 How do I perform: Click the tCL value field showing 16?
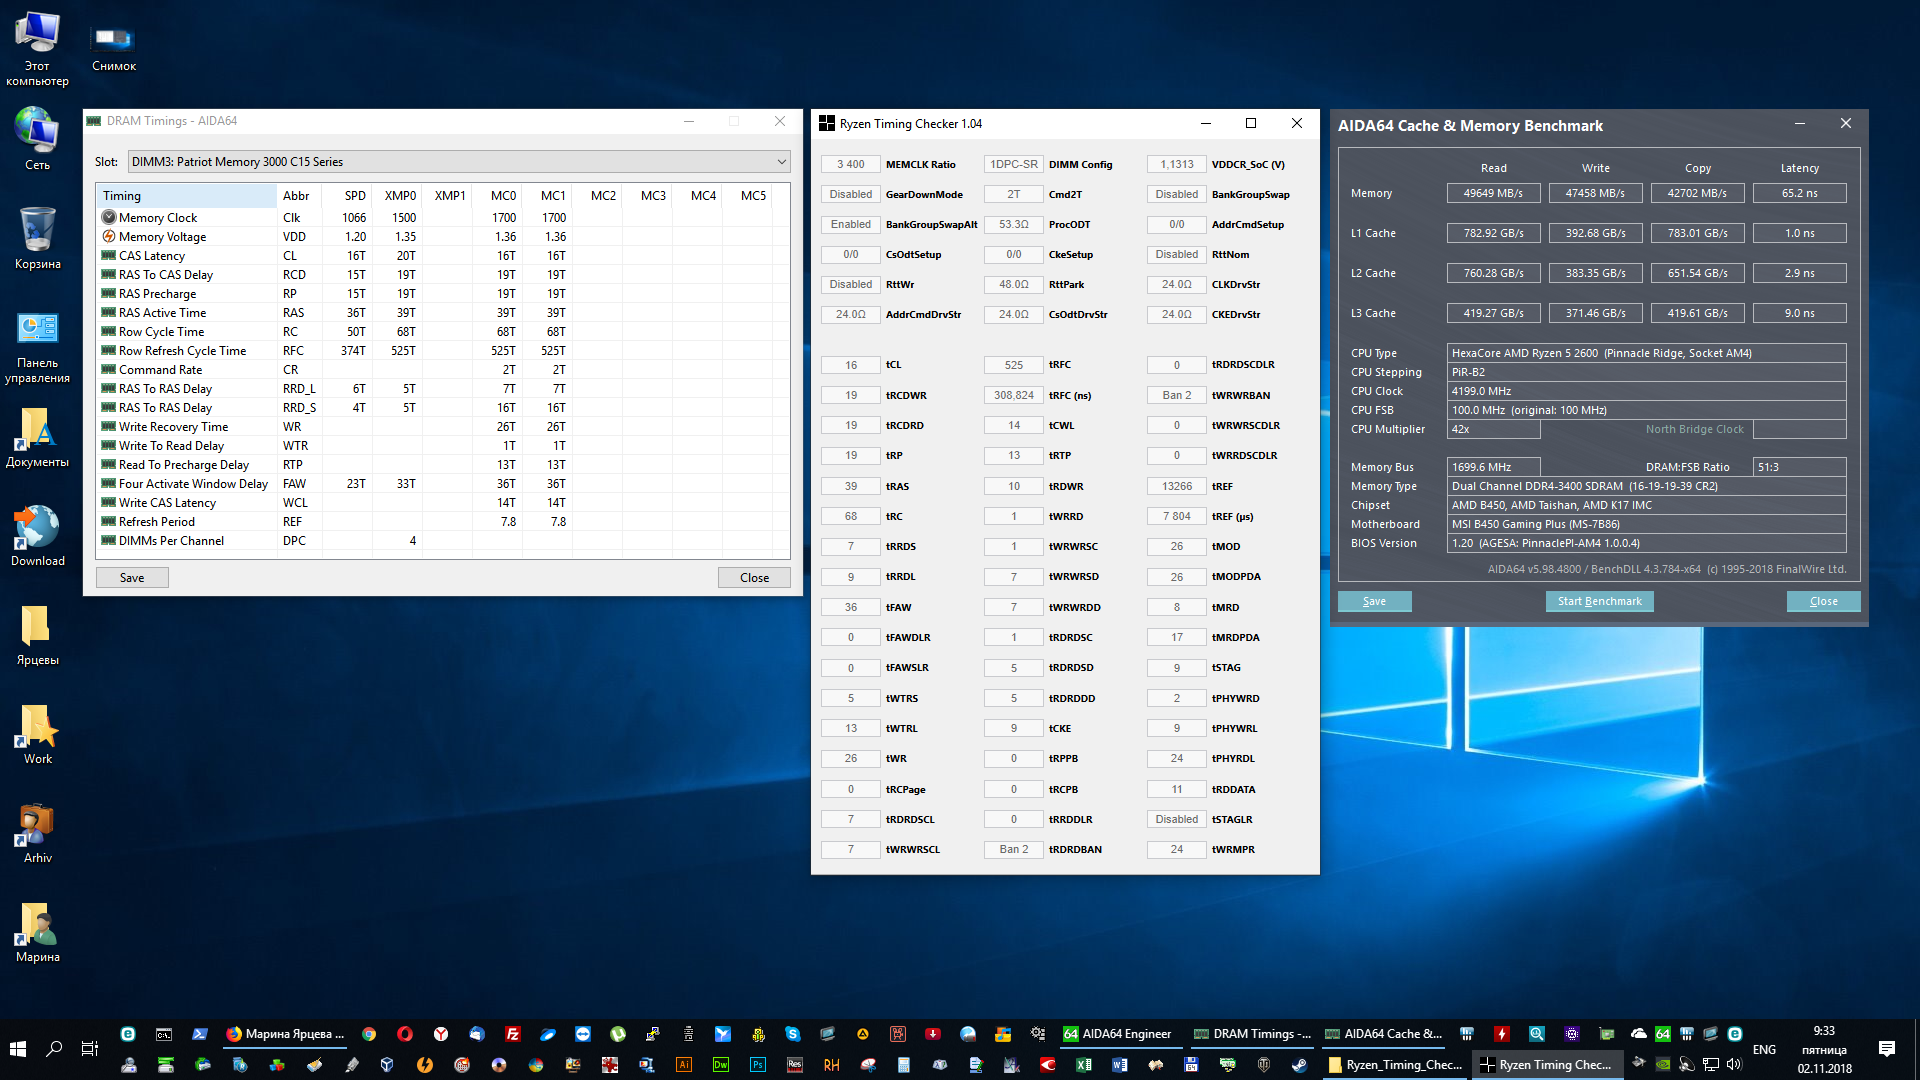tap(851, 365)
